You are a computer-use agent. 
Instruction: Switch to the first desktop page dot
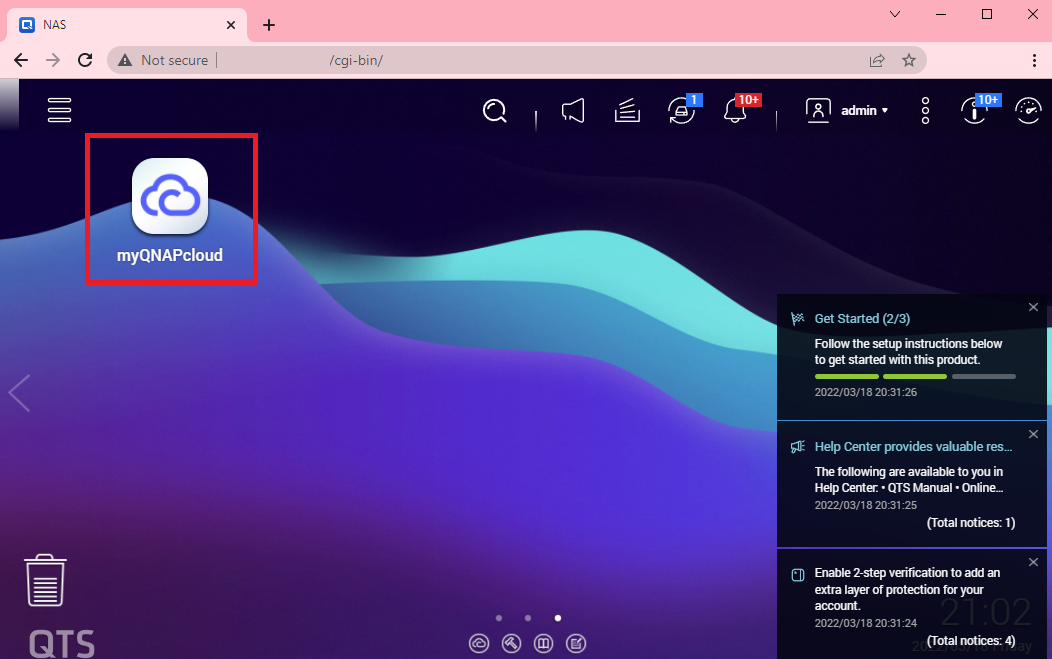pyautogui.click(x=499, y=618)
